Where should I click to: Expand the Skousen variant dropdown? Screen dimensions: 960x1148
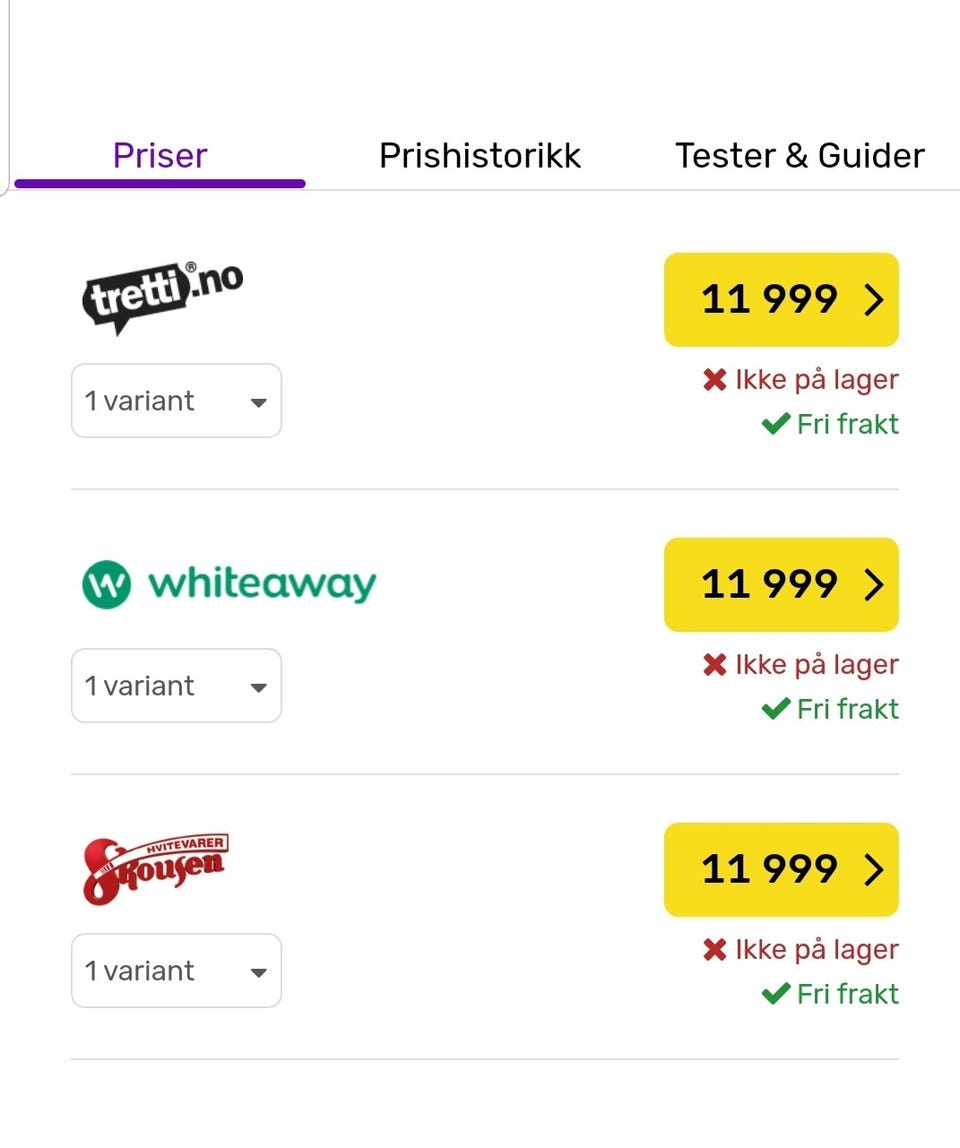(x=176, y=971)
